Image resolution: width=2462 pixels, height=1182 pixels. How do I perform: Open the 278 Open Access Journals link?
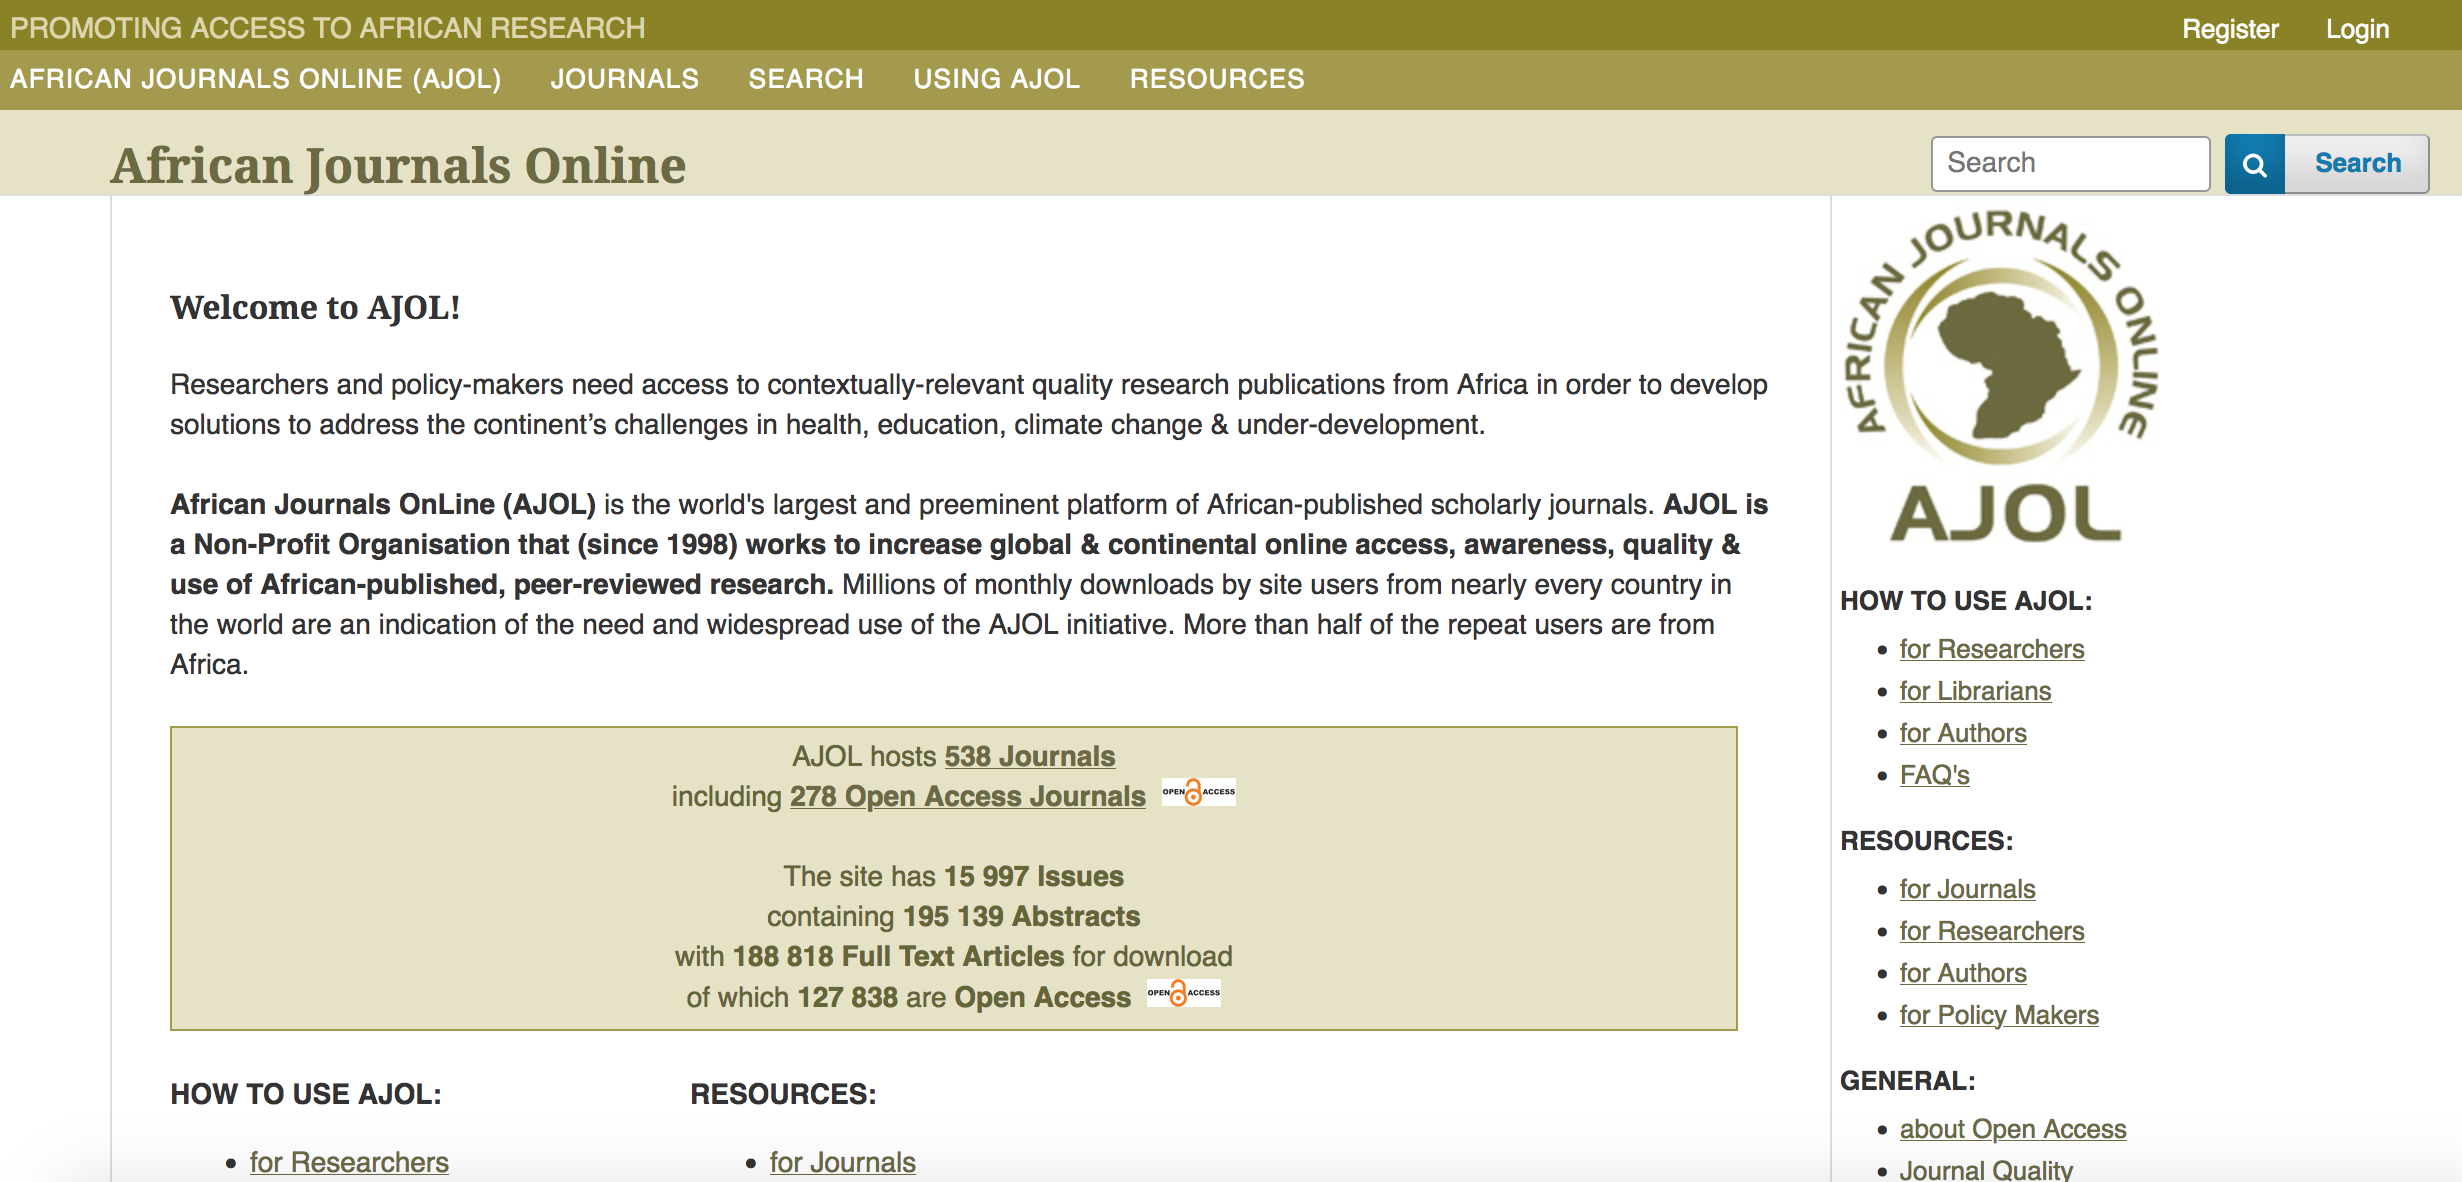tap(967, 796)
